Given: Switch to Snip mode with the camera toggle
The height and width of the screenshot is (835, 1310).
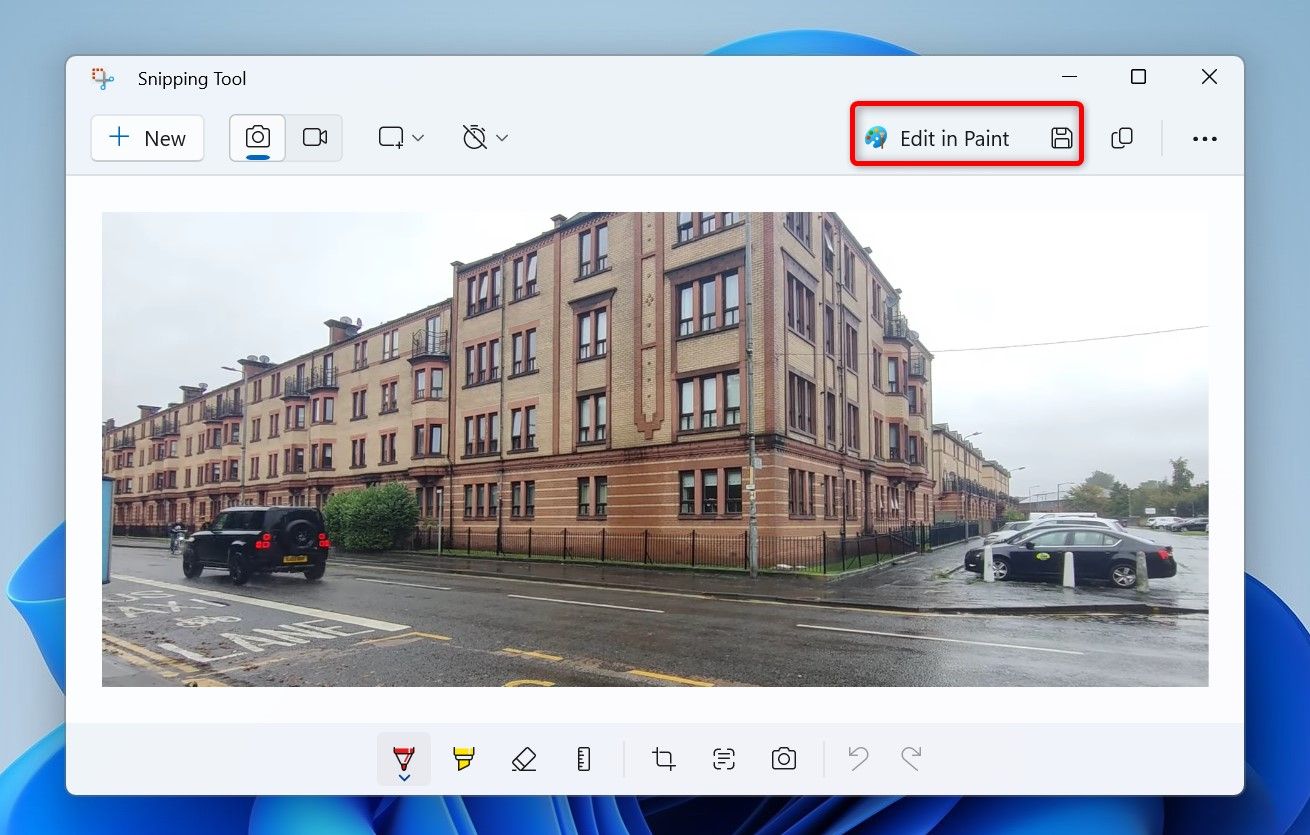Looking at the screenshot, I should 258,138.
